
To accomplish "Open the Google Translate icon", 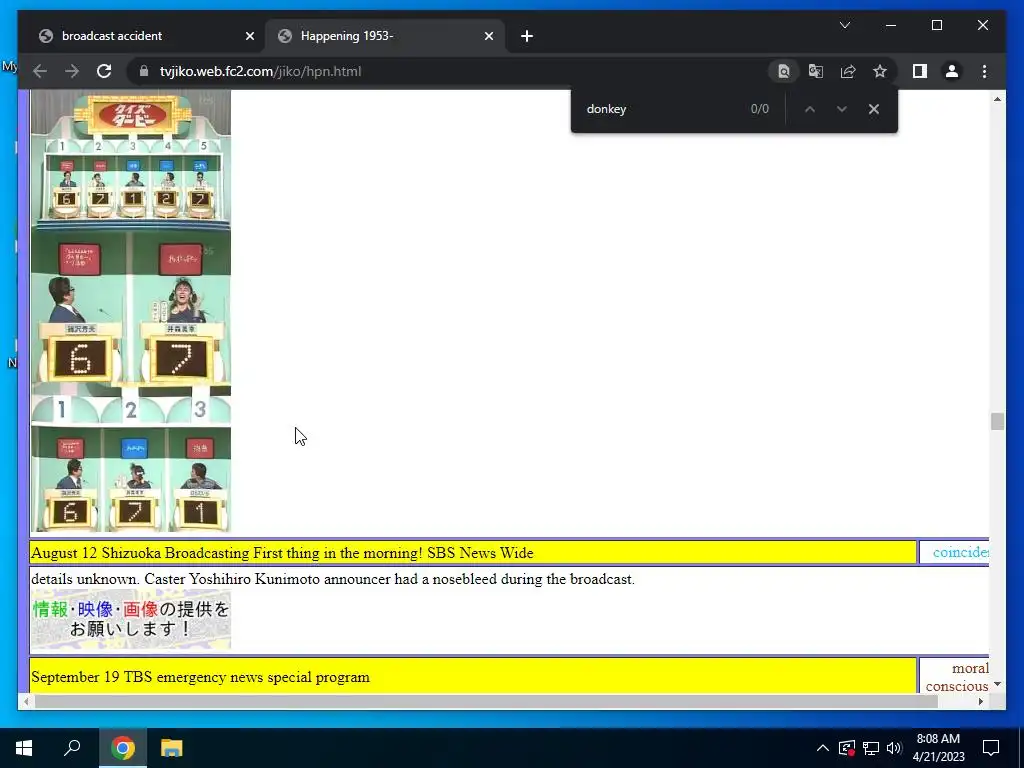I will (x=816, y=71).
